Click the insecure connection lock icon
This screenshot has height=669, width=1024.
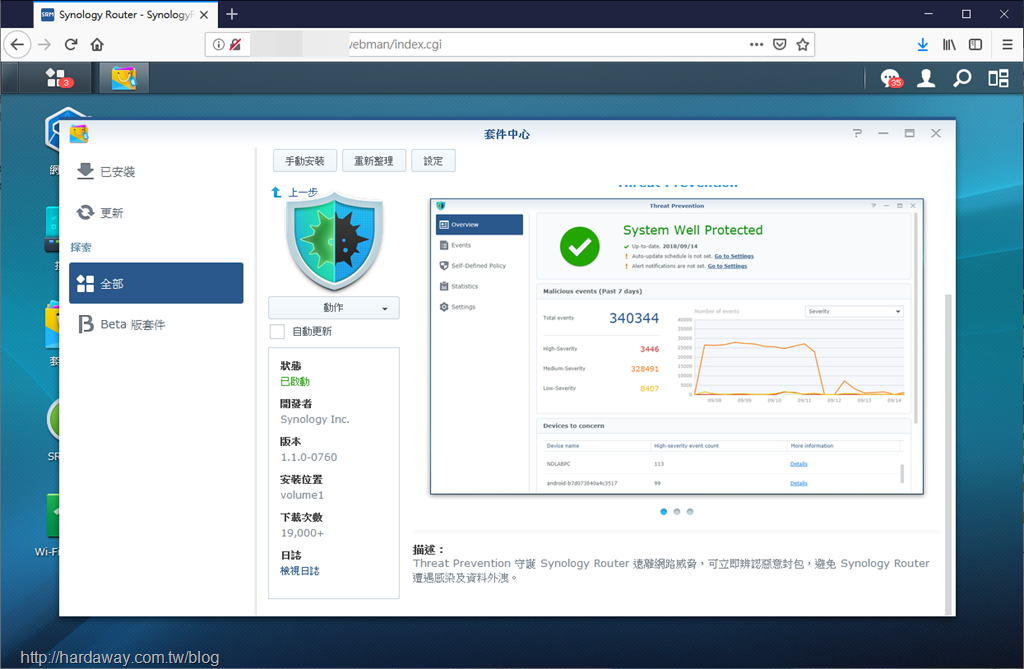click(x=235, y=44)
